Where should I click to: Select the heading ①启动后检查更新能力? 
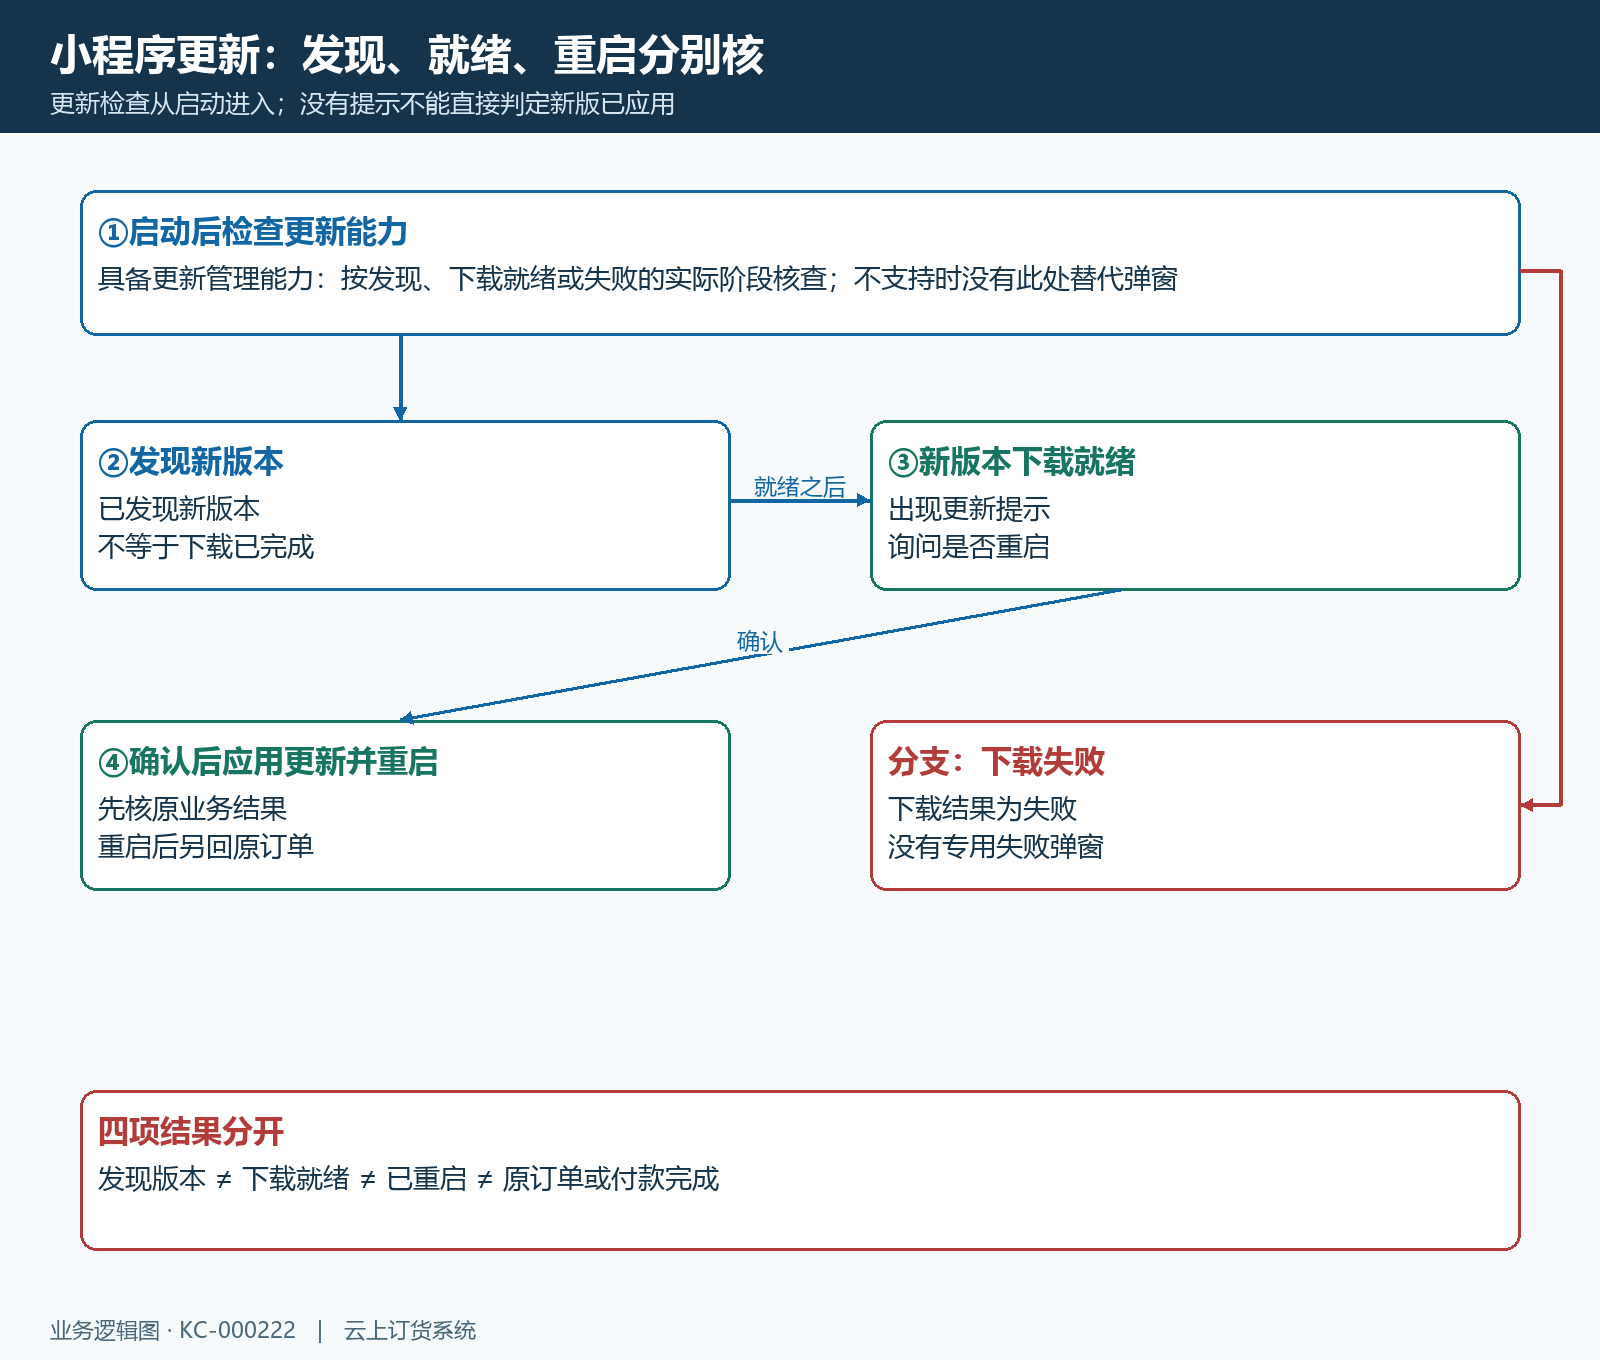[x=253, y=232]
